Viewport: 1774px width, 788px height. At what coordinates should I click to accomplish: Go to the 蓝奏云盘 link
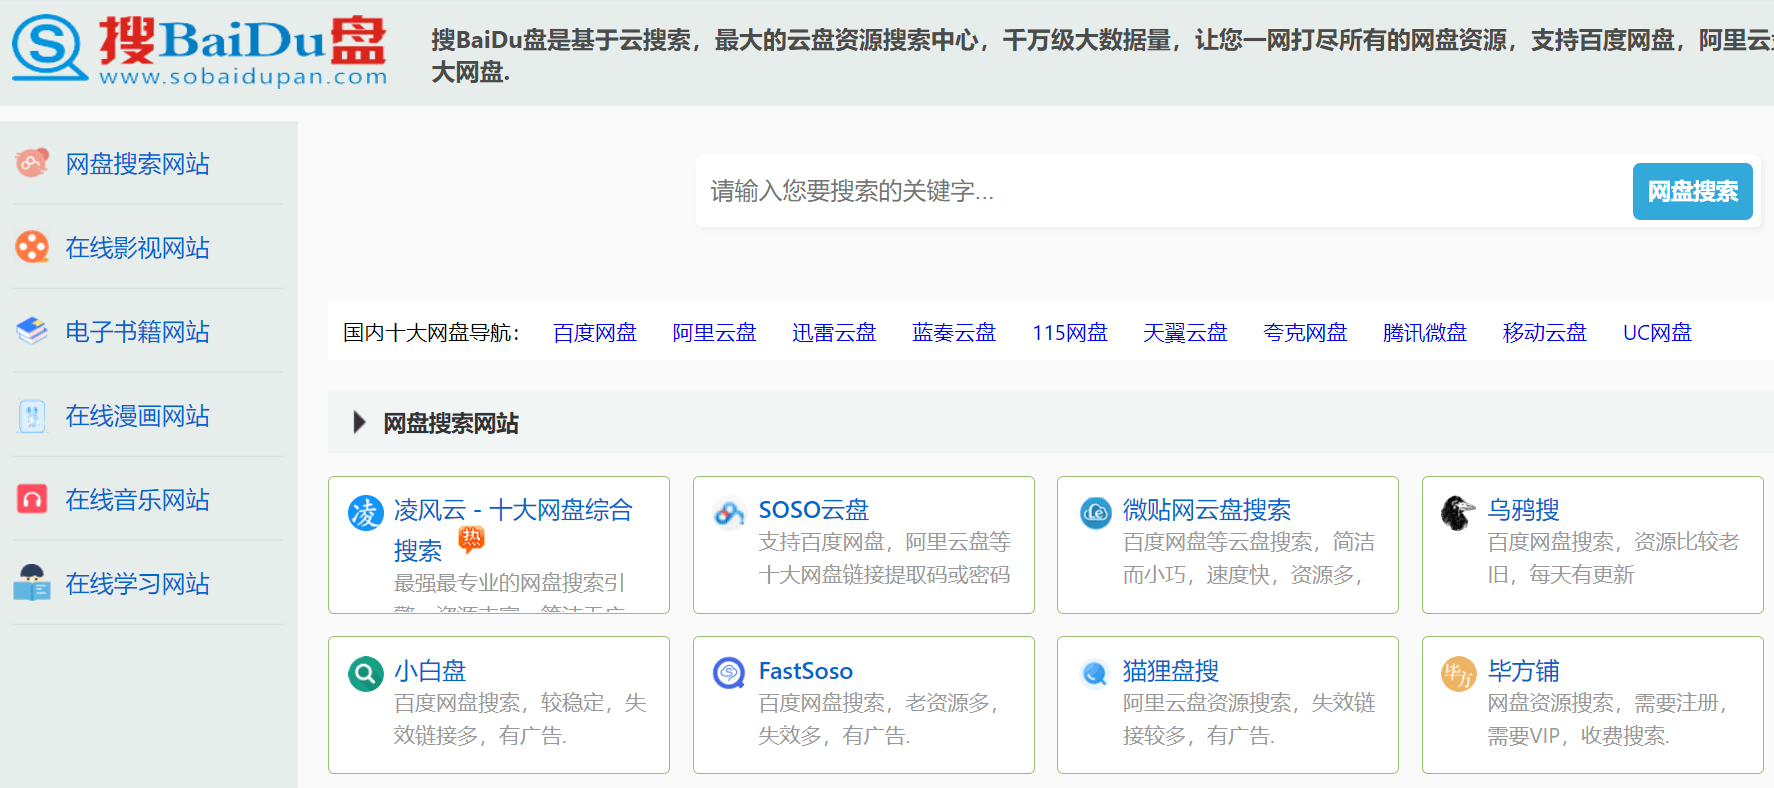click(954, 333)
